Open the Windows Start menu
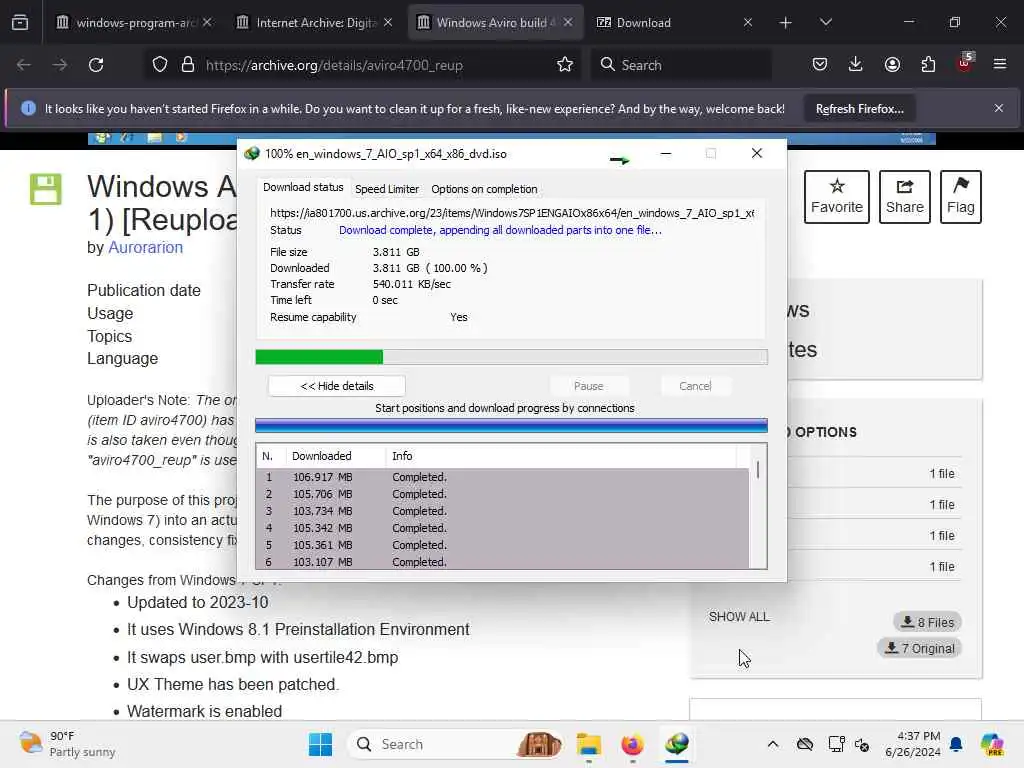This screenshot has width=1024, height=768. coord(321,744)
